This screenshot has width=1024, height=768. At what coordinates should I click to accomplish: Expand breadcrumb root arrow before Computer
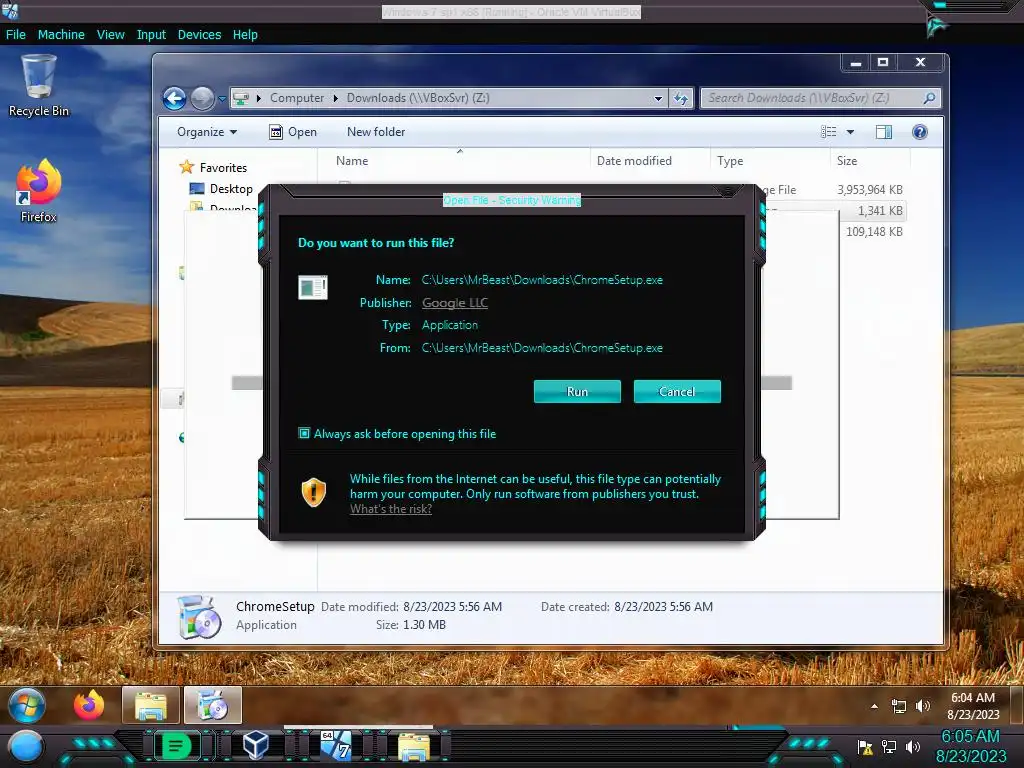[259, 99]
